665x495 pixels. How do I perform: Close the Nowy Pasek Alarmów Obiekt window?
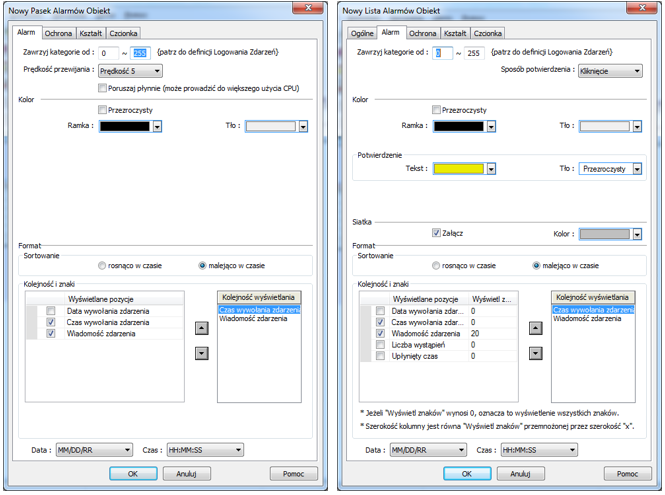tap(309, 8)
